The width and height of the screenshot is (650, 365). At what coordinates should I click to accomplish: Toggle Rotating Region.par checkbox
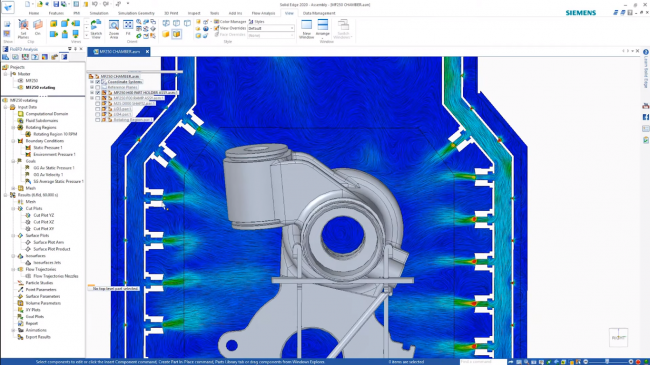pyautogui.click(x=98, y=120)
